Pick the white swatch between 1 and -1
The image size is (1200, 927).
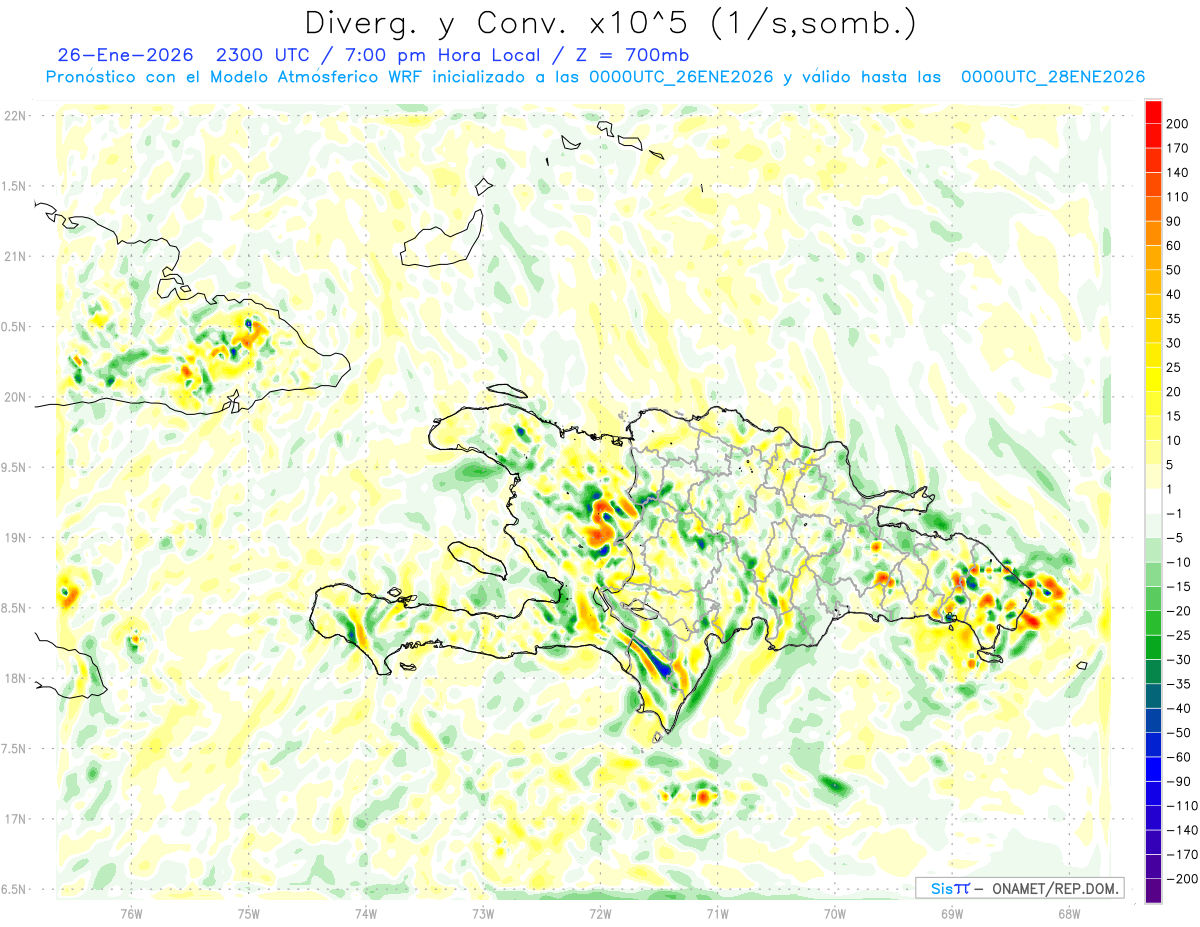pyautogui.click(x=1153, y=502)
